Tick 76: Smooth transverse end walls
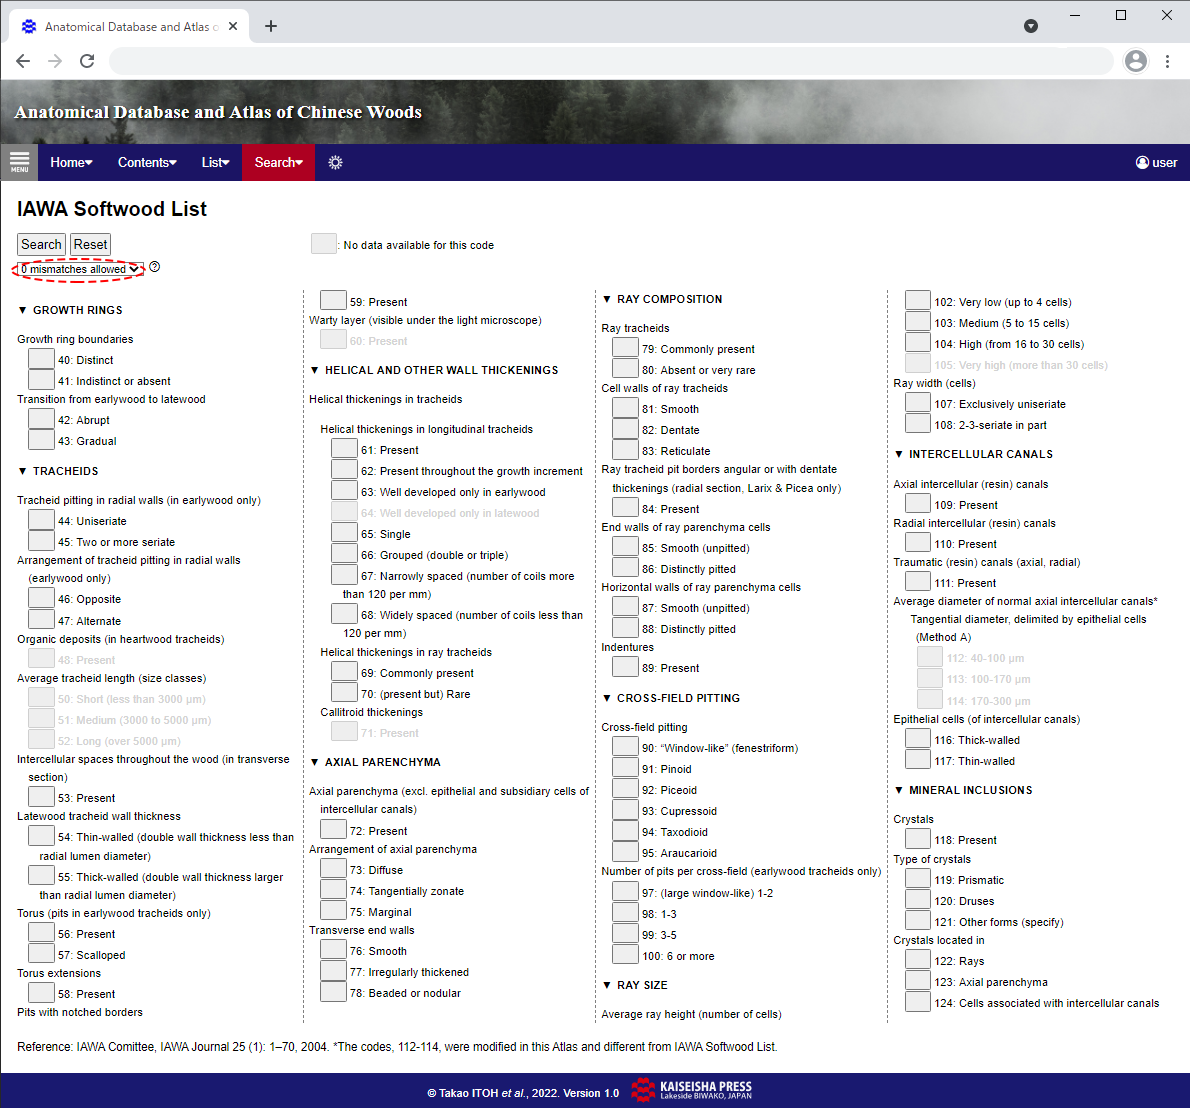The image size is (1190, 1108). [x=333, y=949]
